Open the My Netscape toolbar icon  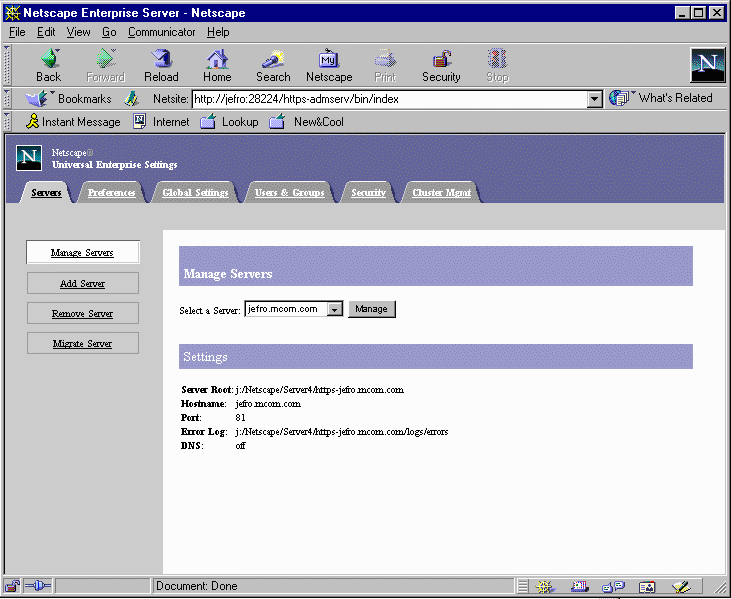click(329, 65)
